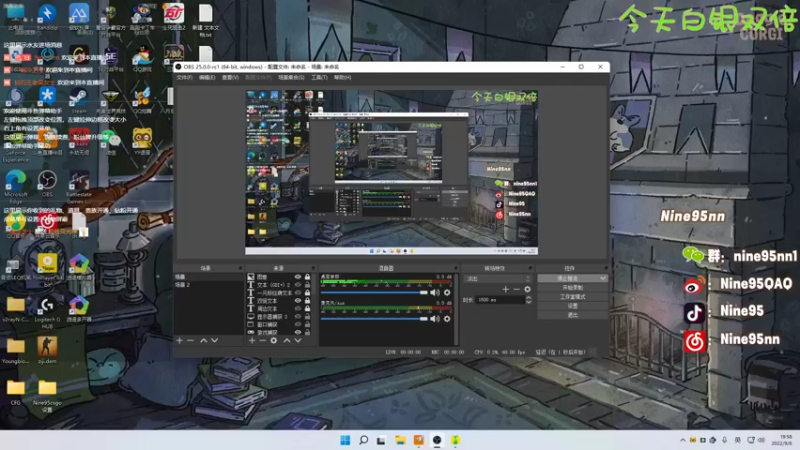Pop out the 控件 dock panel
This screenshot has width=800, height=450.
click(x=605, y=268)
